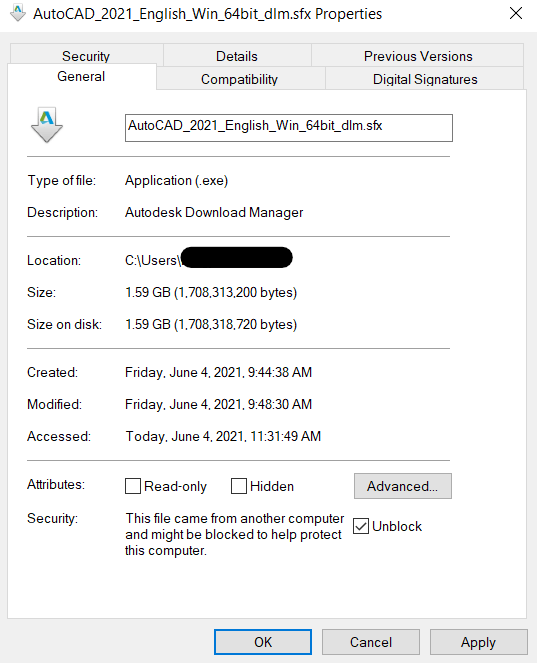Open the Advanced attributes dialog
The height and width of the screenshot is (663, 537).
pyautogui.click(x=403, y=486)
